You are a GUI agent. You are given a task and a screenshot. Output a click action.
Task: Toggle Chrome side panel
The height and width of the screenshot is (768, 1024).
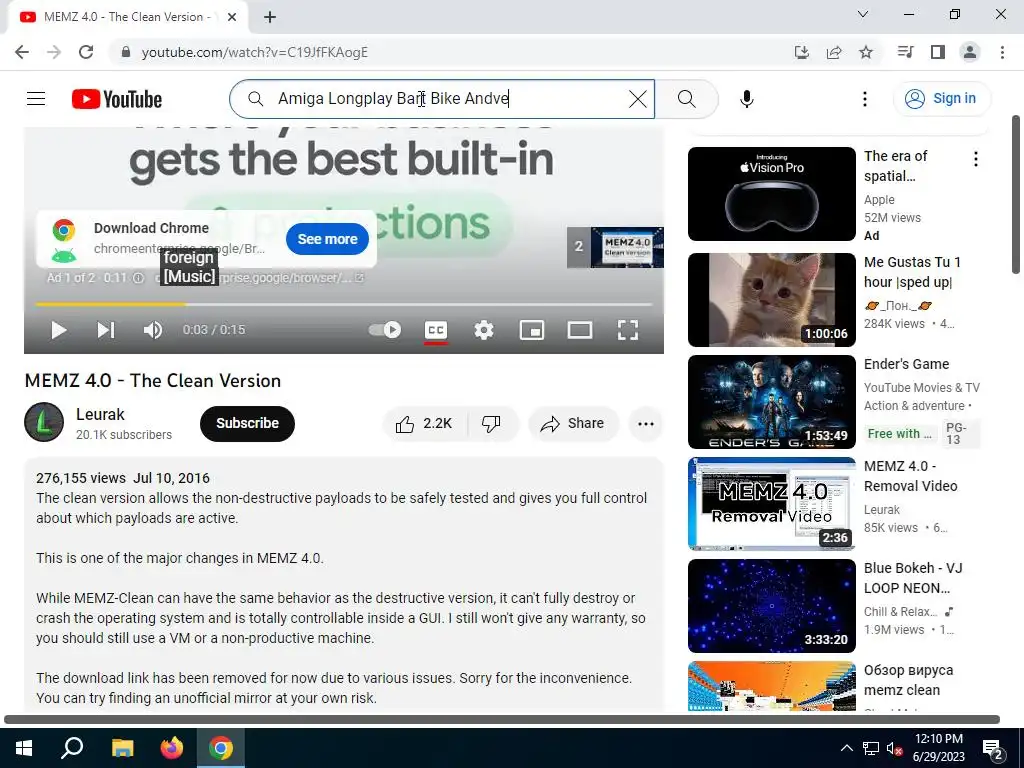(938, 52)
